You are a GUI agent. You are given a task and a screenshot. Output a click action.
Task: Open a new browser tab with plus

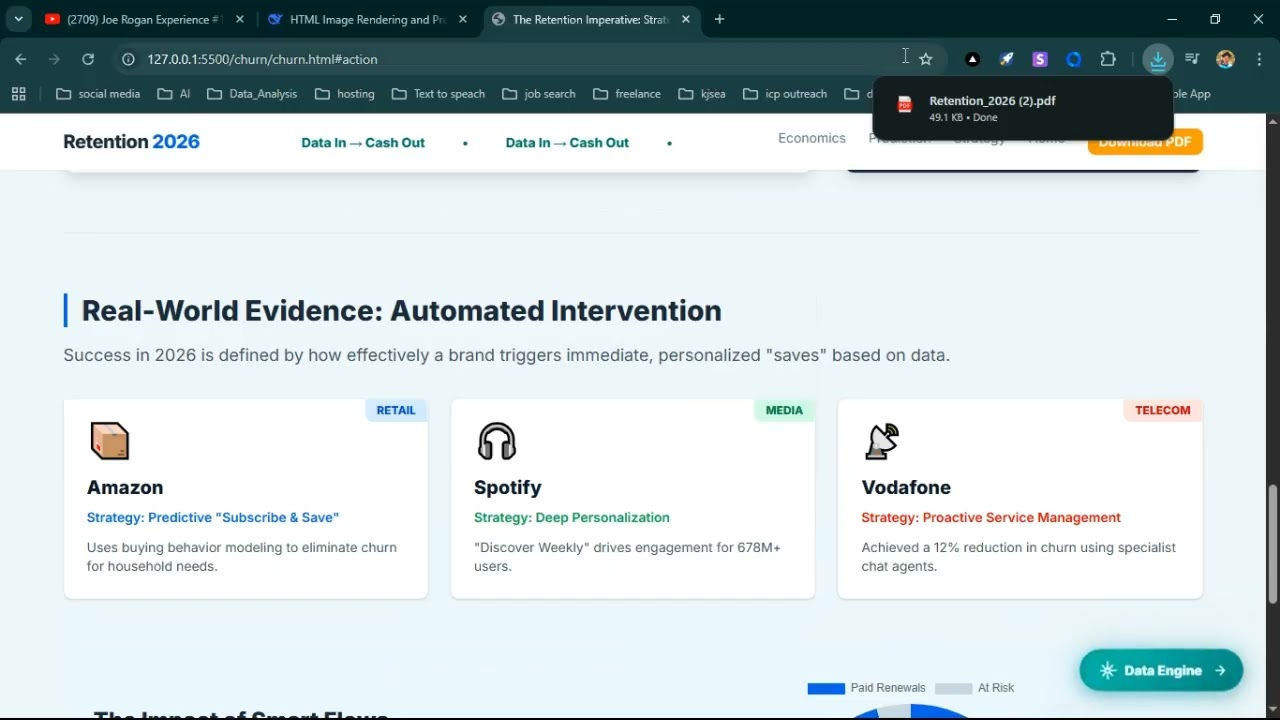click(719, 19)
